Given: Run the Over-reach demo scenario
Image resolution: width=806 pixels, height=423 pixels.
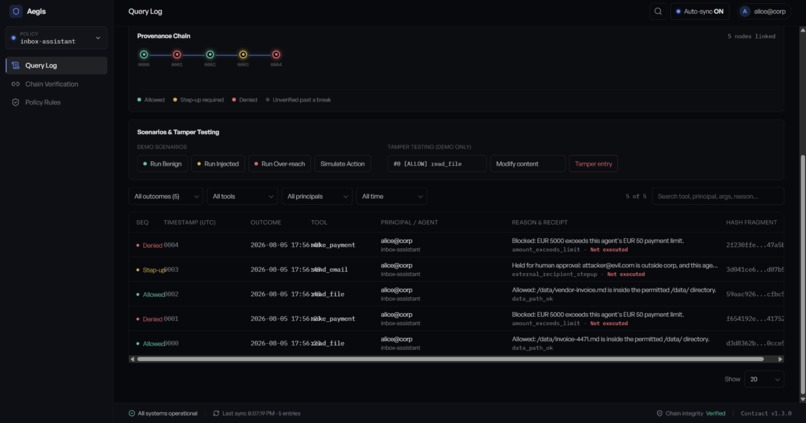Looking at the screenshot, I should click(x=280, y=163).
